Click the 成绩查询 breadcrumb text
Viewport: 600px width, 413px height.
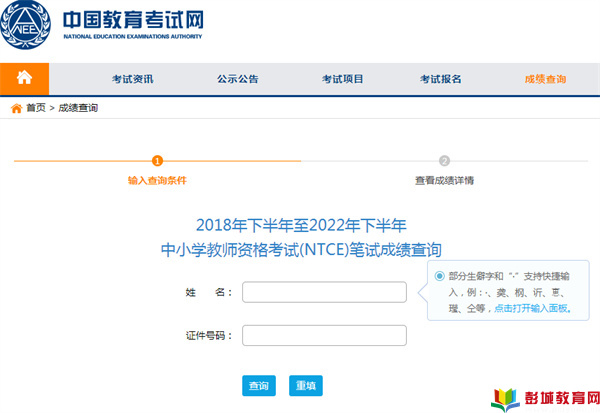tap(78, 108)
